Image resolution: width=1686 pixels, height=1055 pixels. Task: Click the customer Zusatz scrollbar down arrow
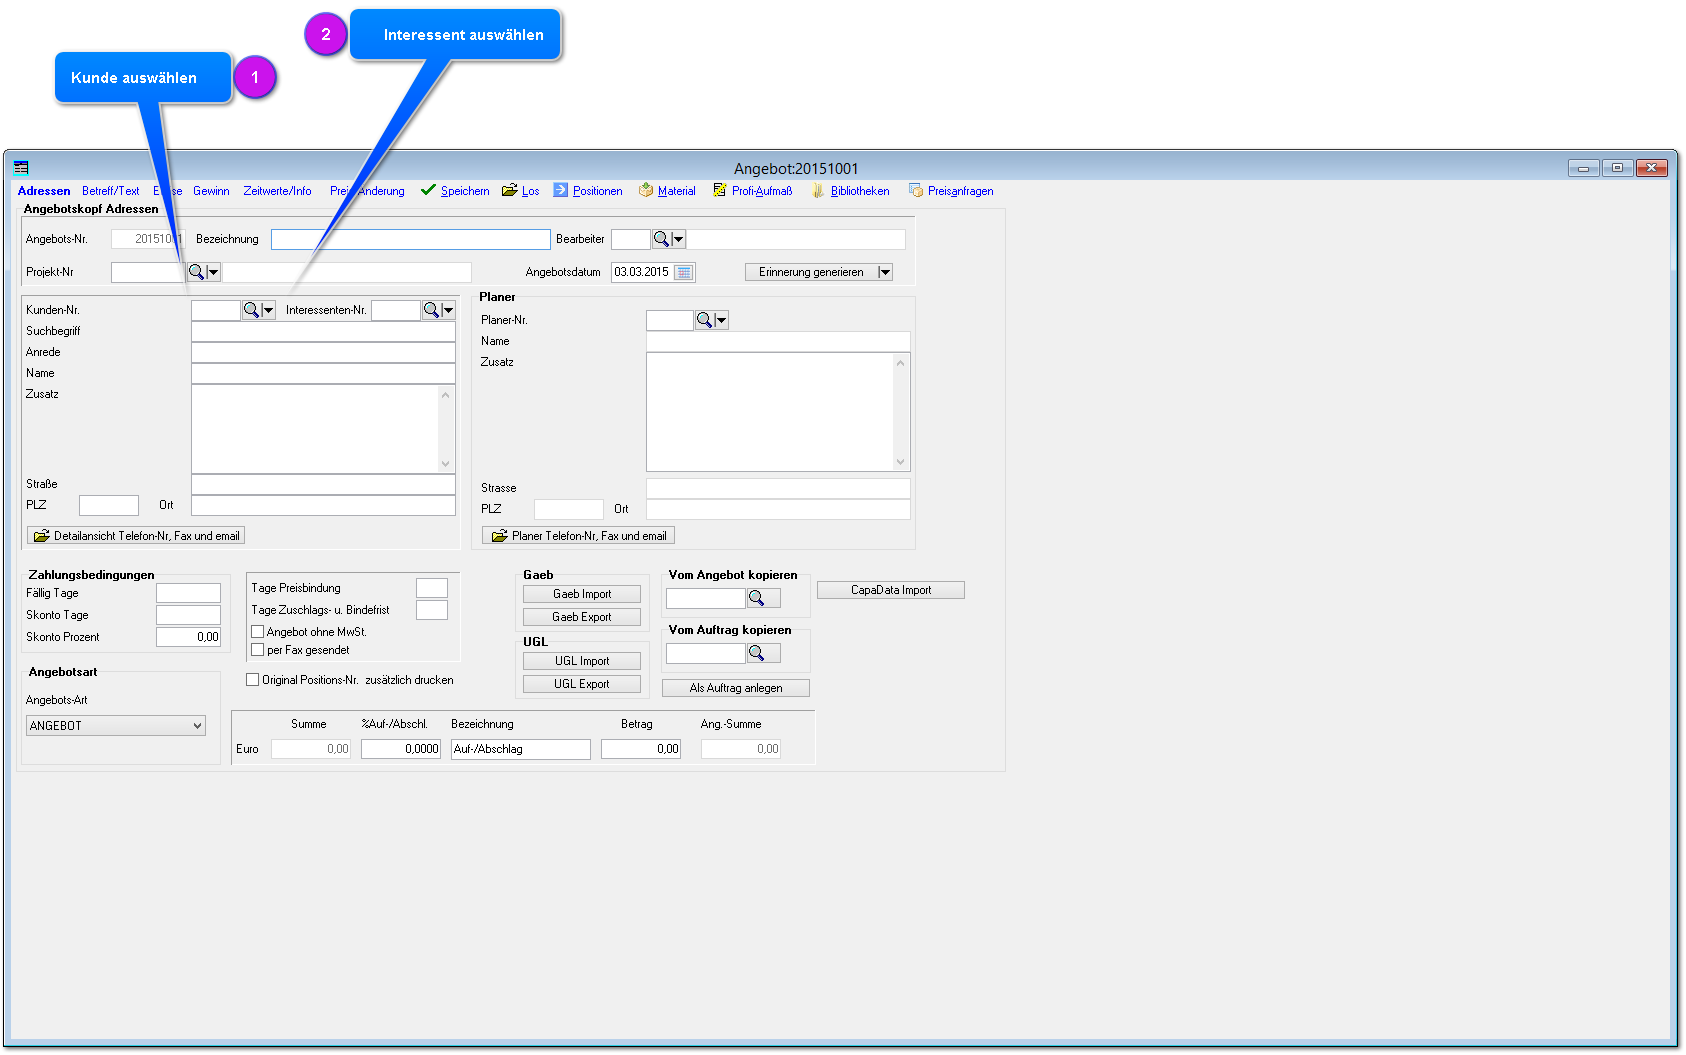446,464
